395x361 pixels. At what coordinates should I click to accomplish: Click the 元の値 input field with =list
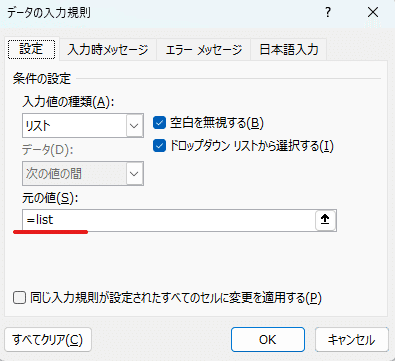[168, 220]
